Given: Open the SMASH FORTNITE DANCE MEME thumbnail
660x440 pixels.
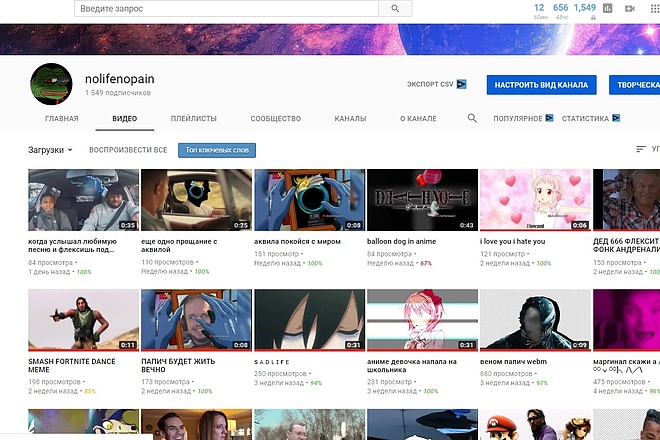Looking at the screenshot, I should 83,320.
